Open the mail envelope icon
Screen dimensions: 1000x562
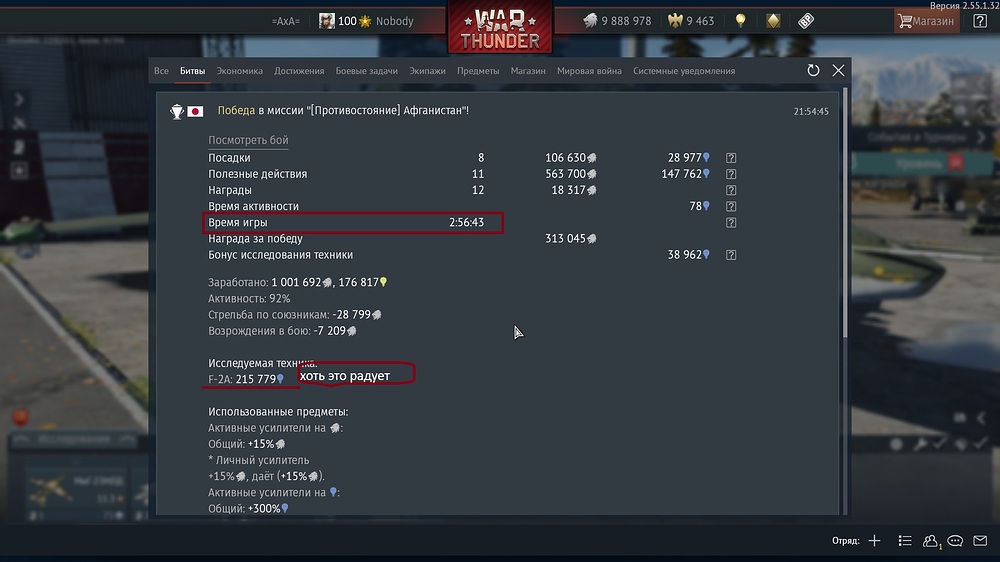980,540
